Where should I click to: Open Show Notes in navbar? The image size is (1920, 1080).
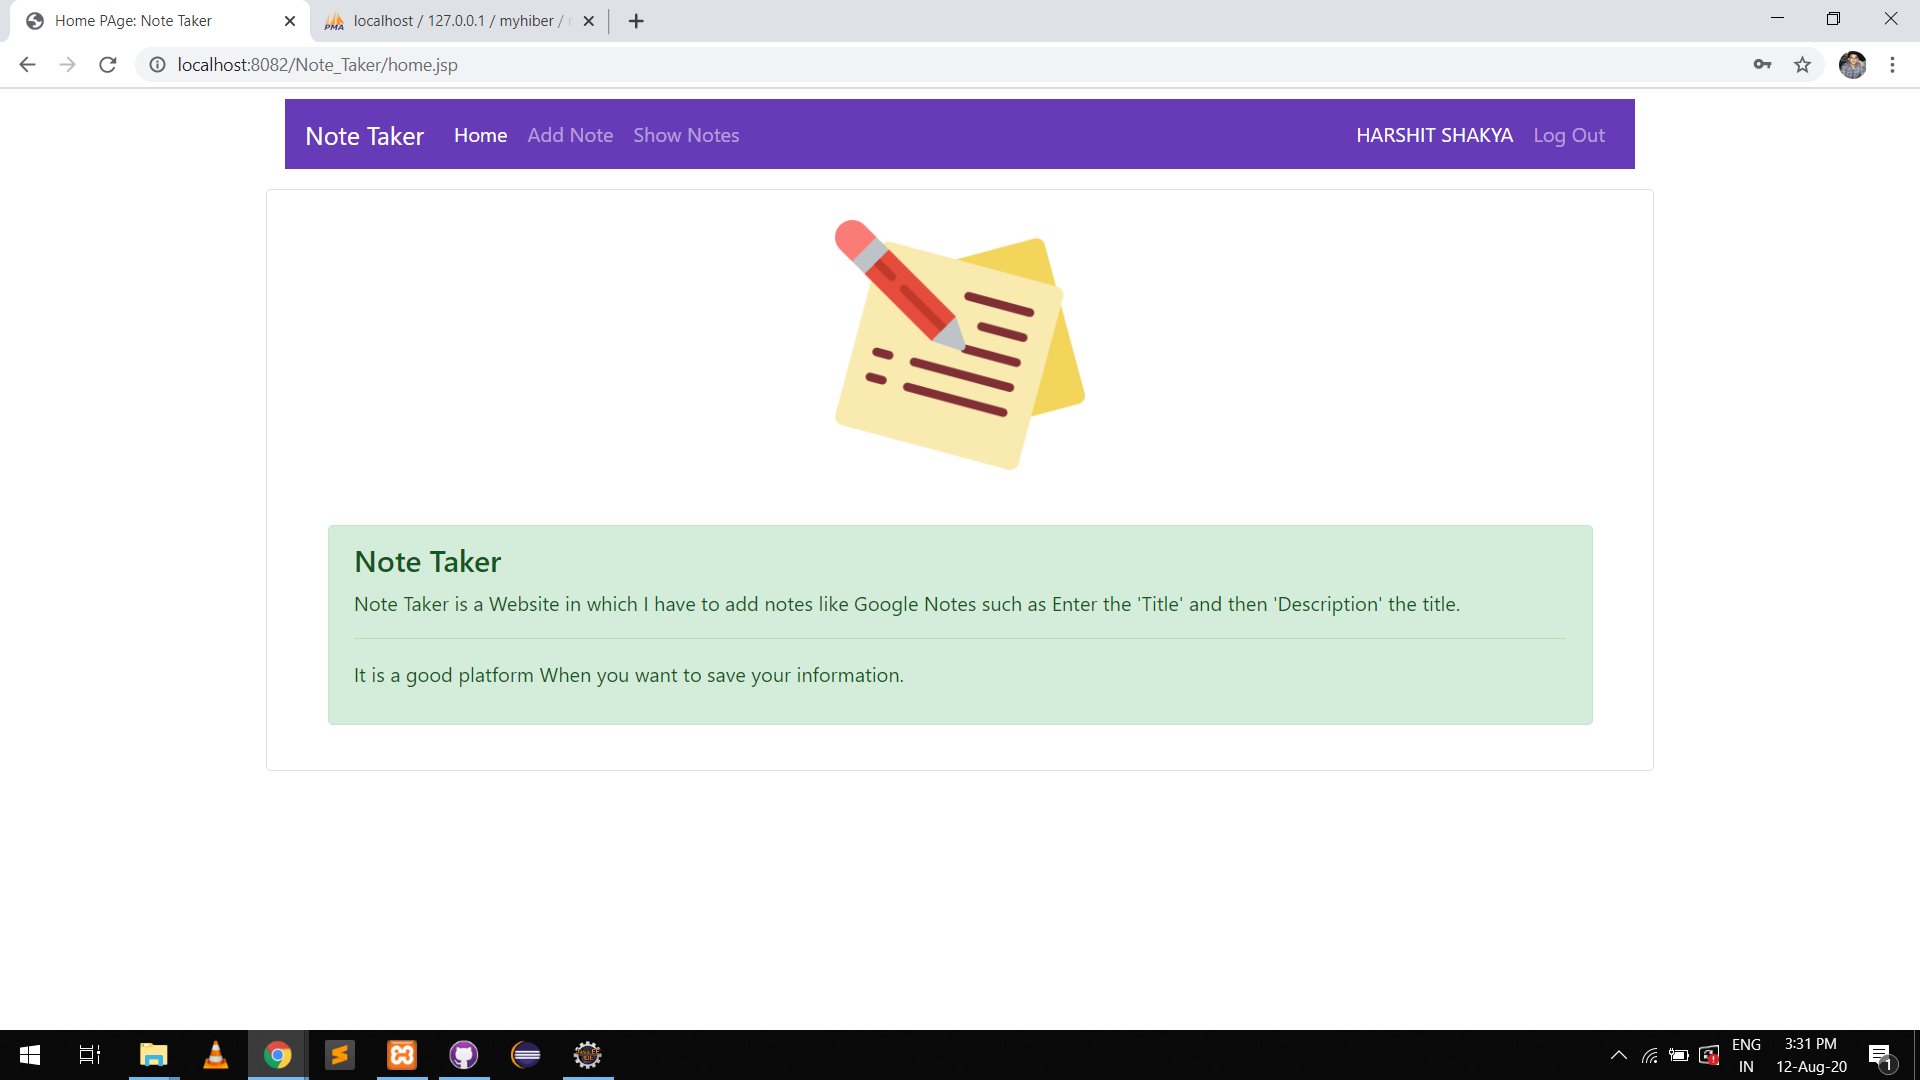click(686, 135)
